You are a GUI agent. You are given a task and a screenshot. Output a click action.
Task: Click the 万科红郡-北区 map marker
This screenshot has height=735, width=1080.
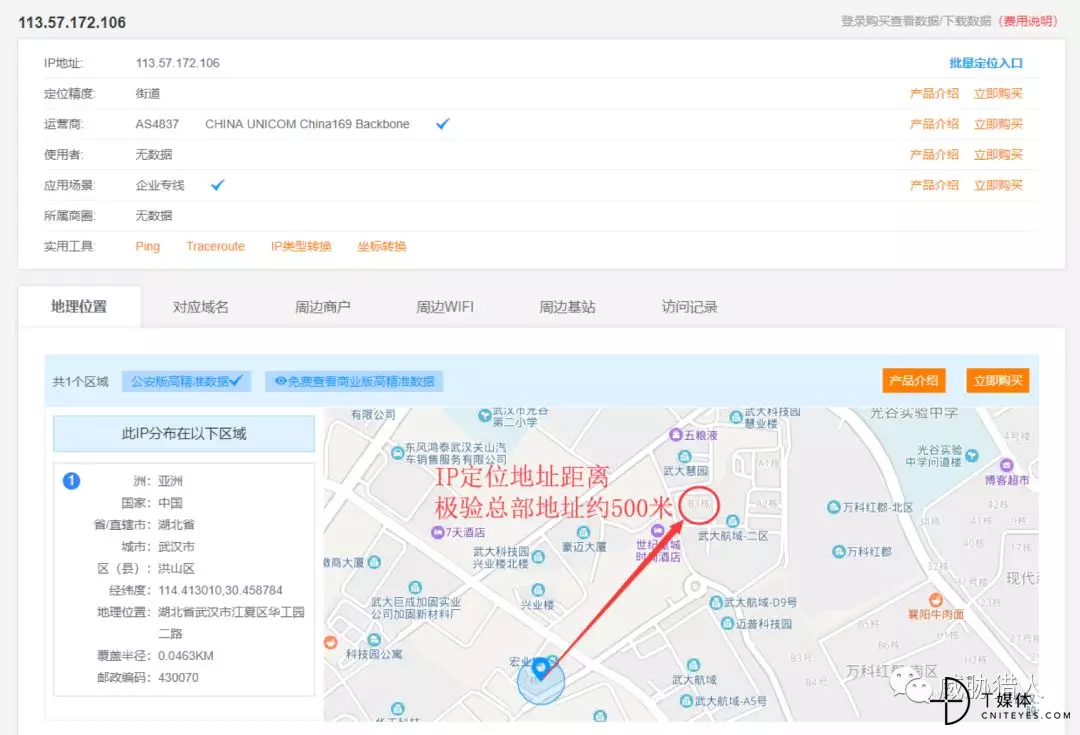(833, 506)
